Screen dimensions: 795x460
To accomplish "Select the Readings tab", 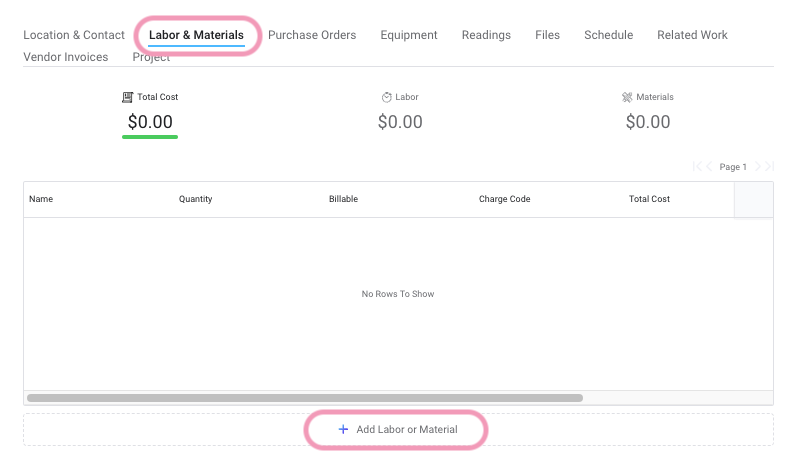I will 486,35.
